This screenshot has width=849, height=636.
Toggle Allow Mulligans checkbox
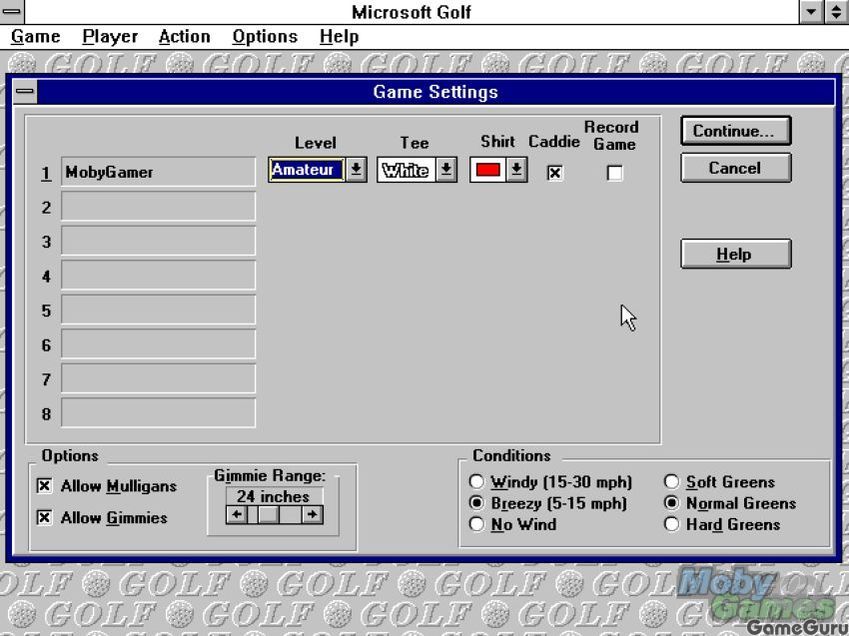44,486
